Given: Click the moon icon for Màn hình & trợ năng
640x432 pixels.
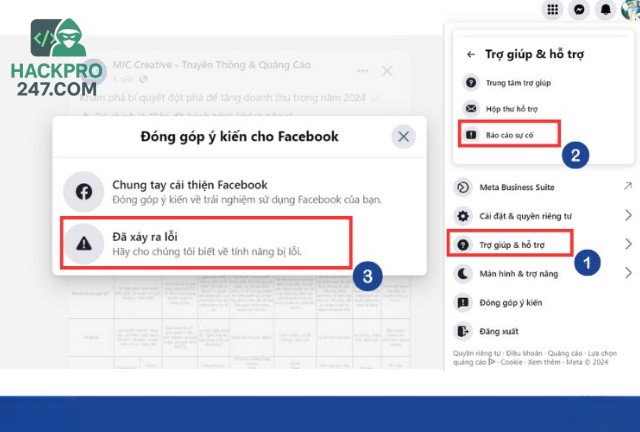Looking at the screenshot, I should point(463,274).
